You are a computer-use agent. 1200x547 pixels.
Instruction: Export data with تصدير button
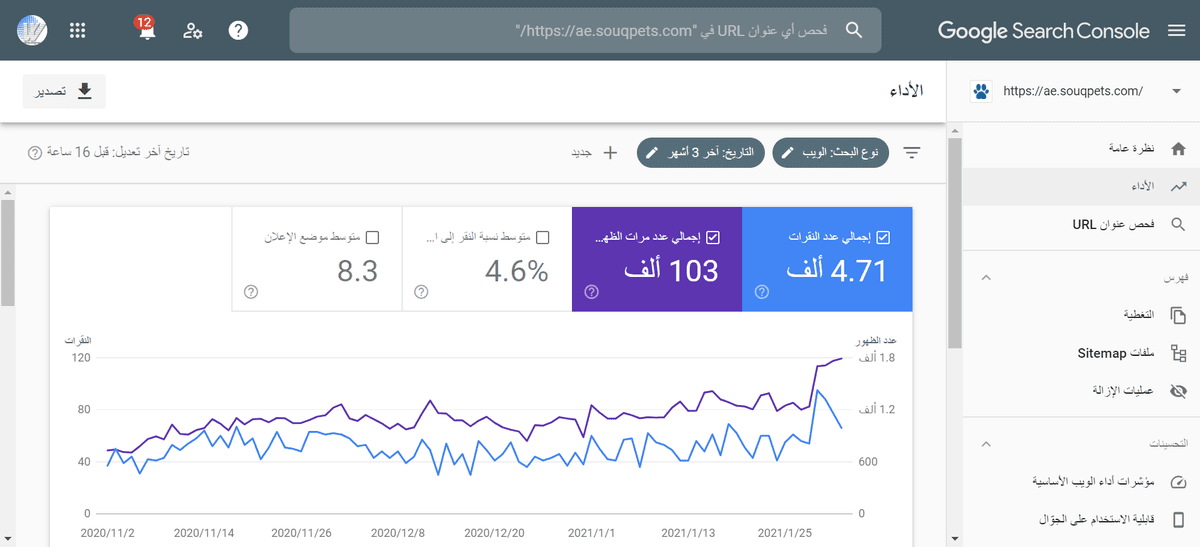point(64,91)
